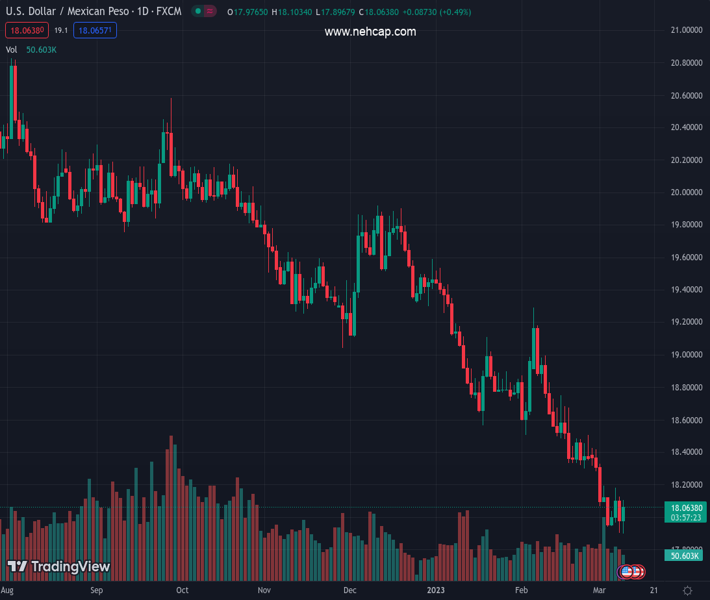Screen dimensions: 710x600
Task: Open the US economic event flag icons
Action: pos(631,572)
